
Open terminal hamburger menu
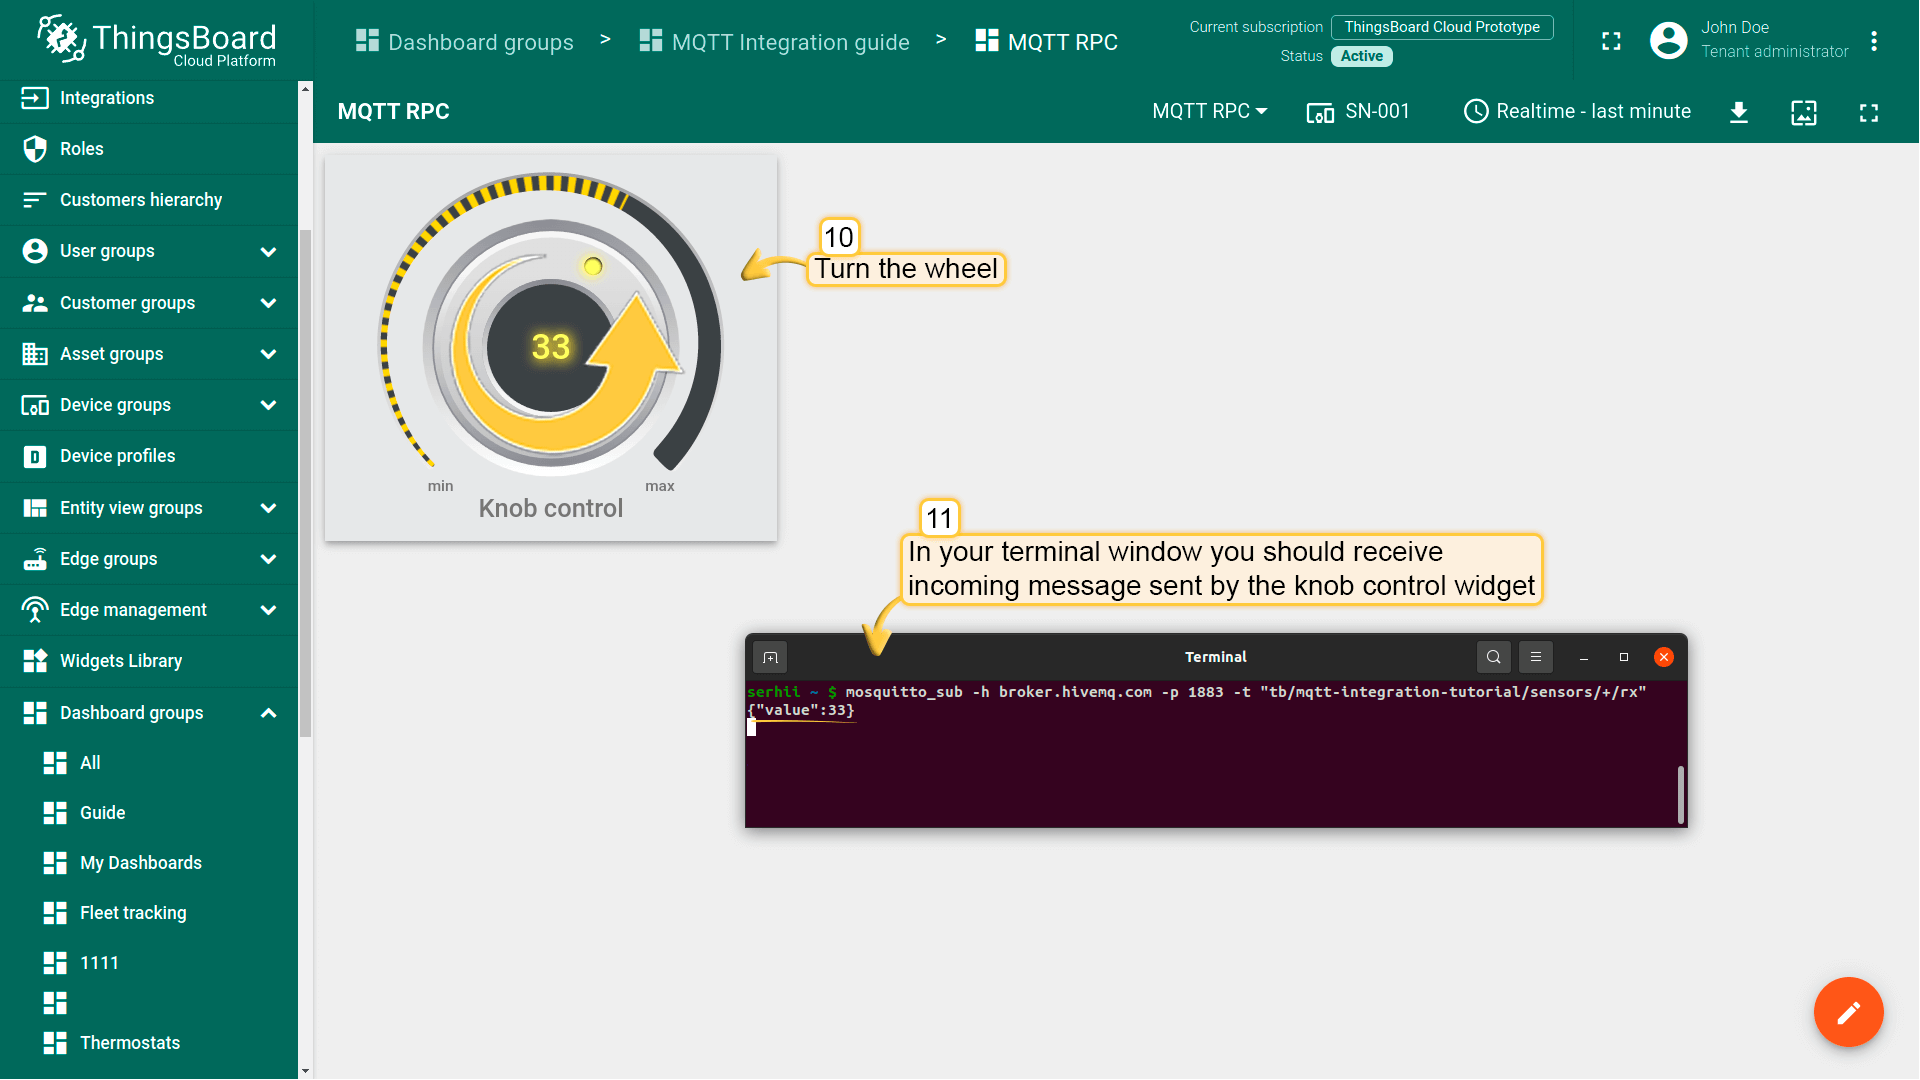point(1536,657)
